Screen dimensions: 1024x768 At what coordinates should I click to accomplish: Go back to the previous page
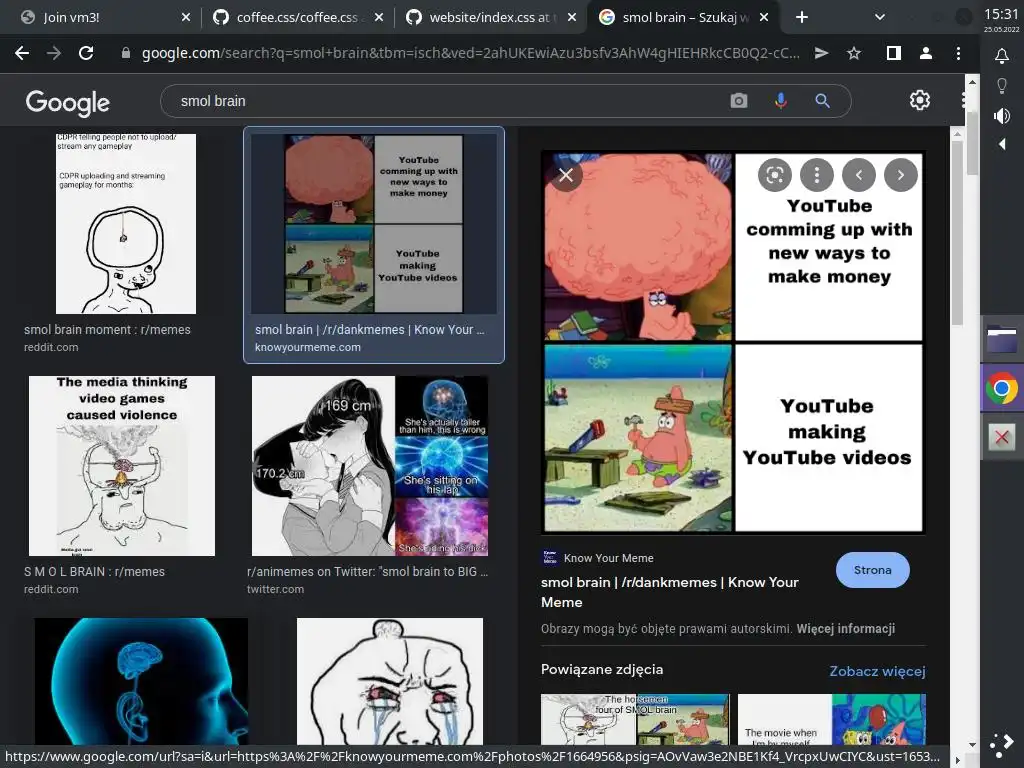tap(22, 54)
